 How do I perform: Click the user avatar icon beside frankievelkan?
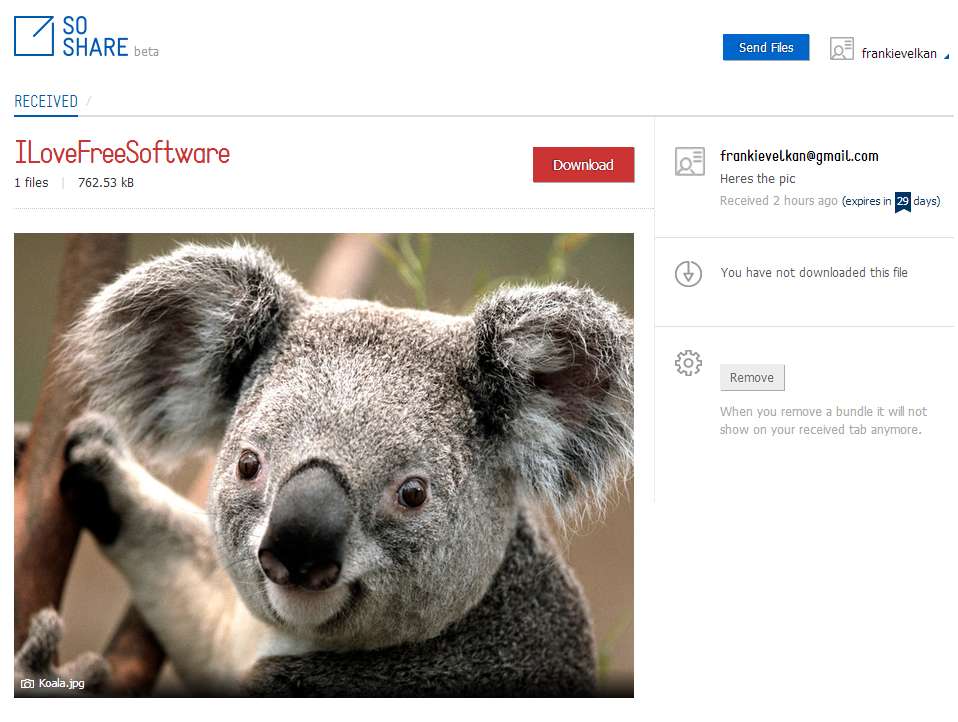coord(841,49)
